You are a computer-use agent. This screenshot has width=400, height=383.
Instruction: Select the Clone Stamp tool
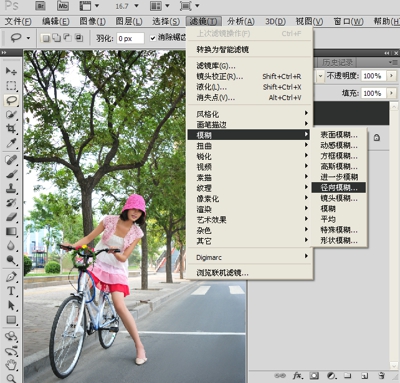(x=11, y=188)
